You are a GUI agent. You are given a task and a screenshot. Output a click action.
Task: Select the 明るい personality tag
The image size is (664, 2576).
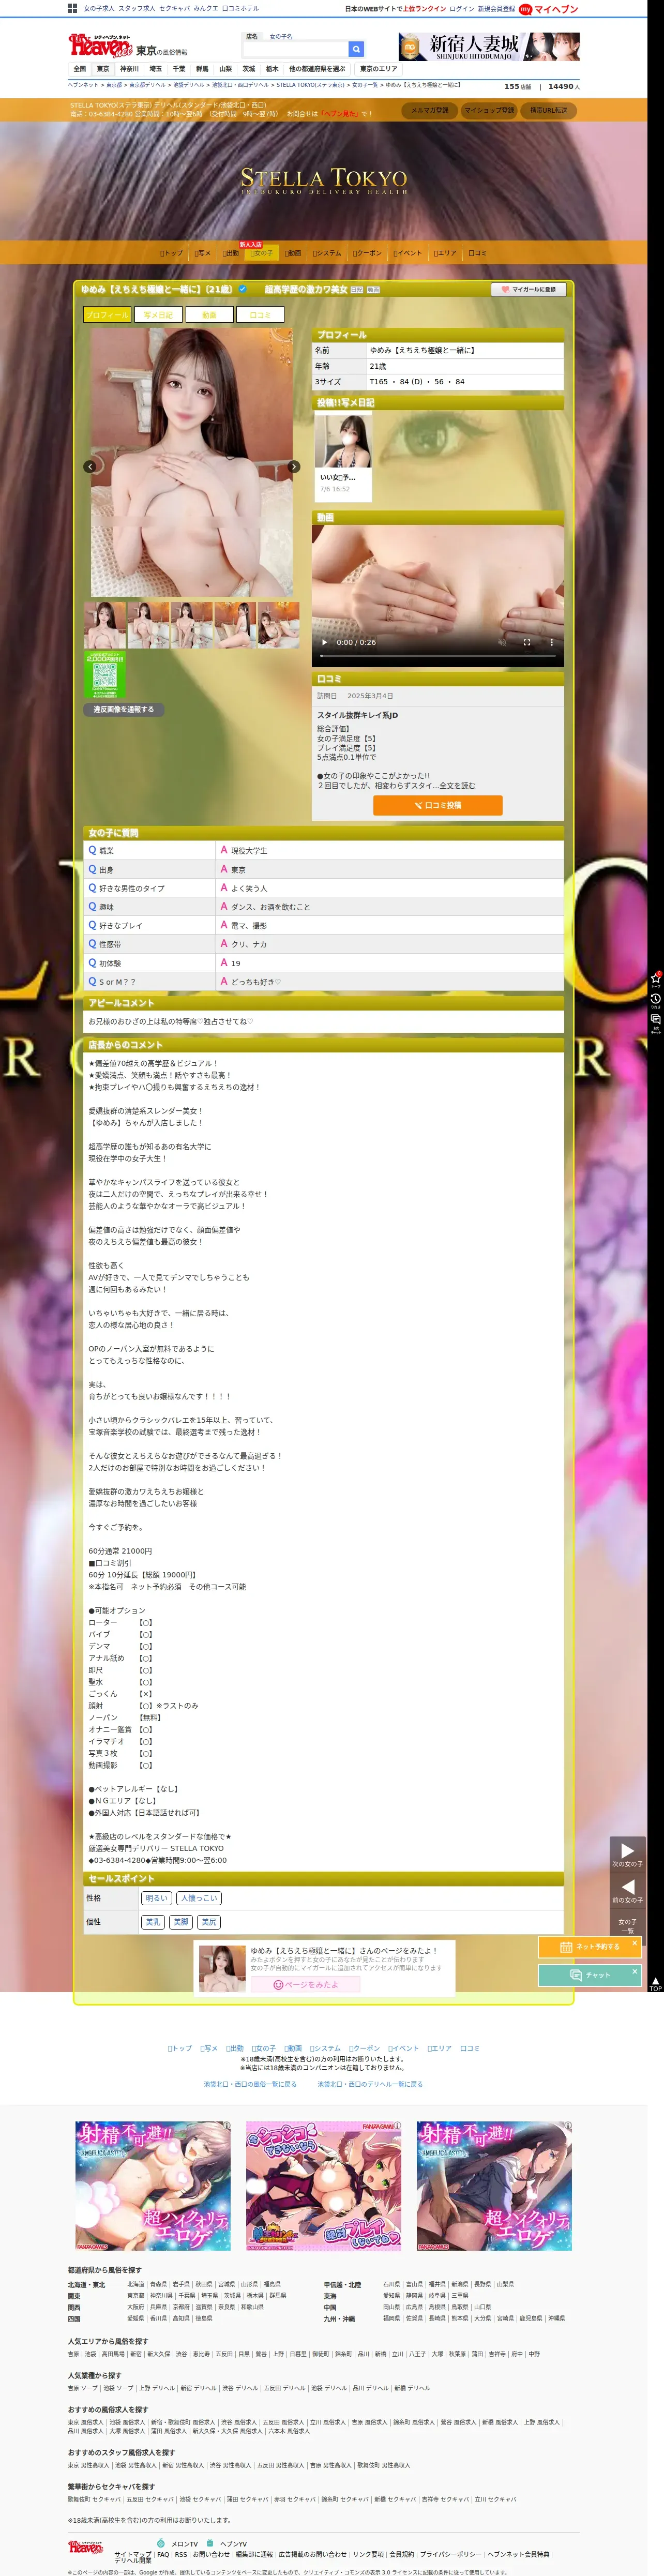click(x=156, y=1898)
